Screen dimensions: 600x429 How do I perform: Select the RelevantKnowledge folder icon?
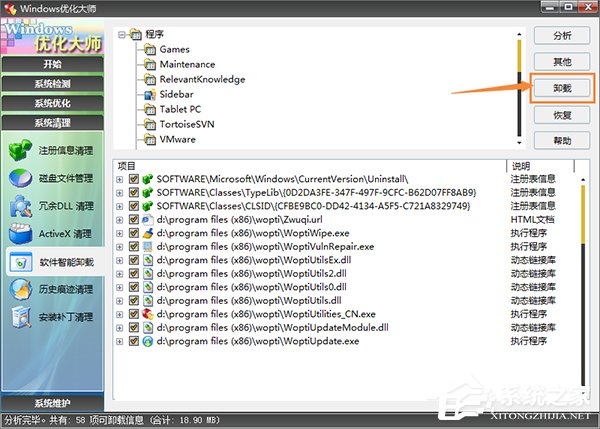(x=150, y=79)
